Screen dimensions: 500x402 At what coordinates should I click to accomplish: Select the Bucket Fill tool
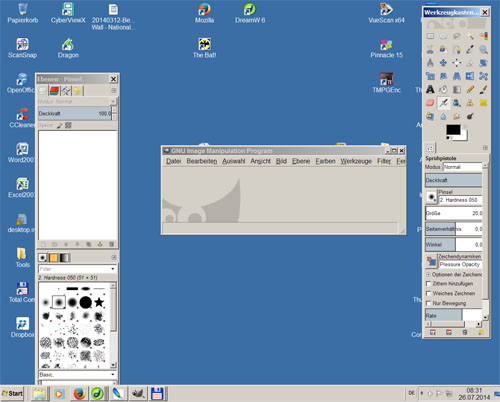click(443, 89)
